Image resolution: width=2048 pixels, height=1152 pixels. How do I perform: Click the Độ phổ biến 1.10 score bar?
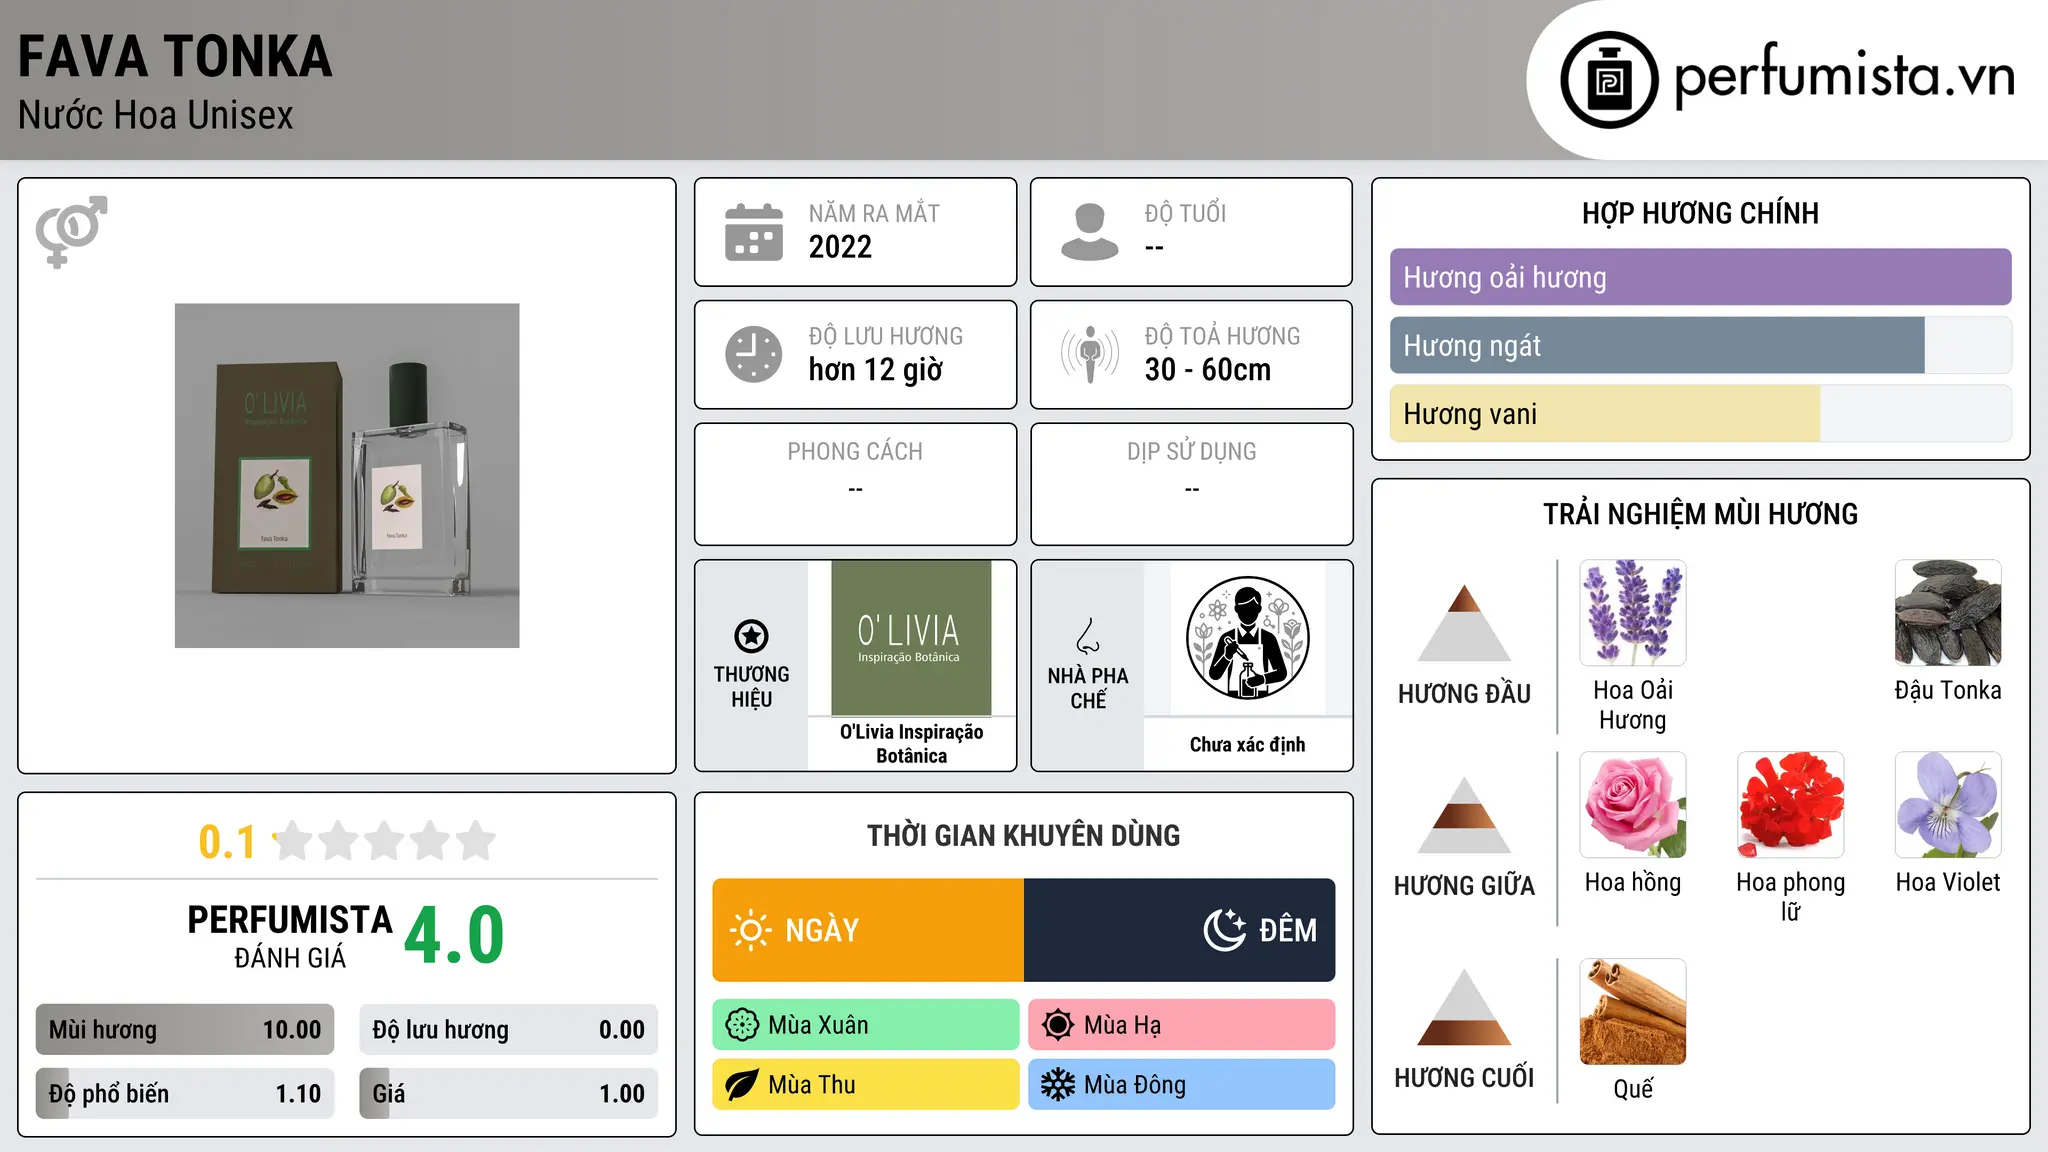click(185, 1094)
